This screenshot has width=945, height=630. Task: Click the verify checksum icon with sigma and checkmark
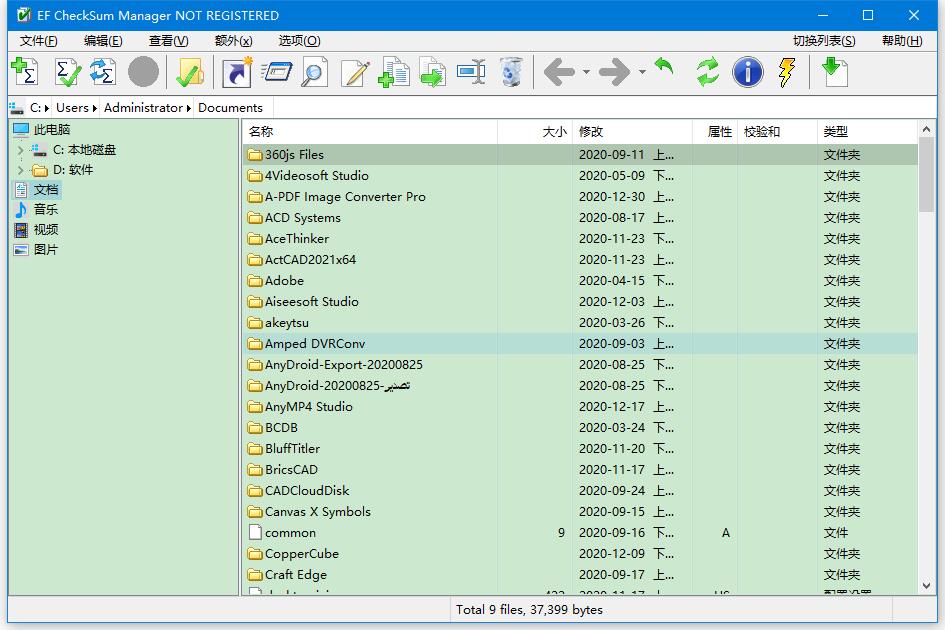(67, 72)
